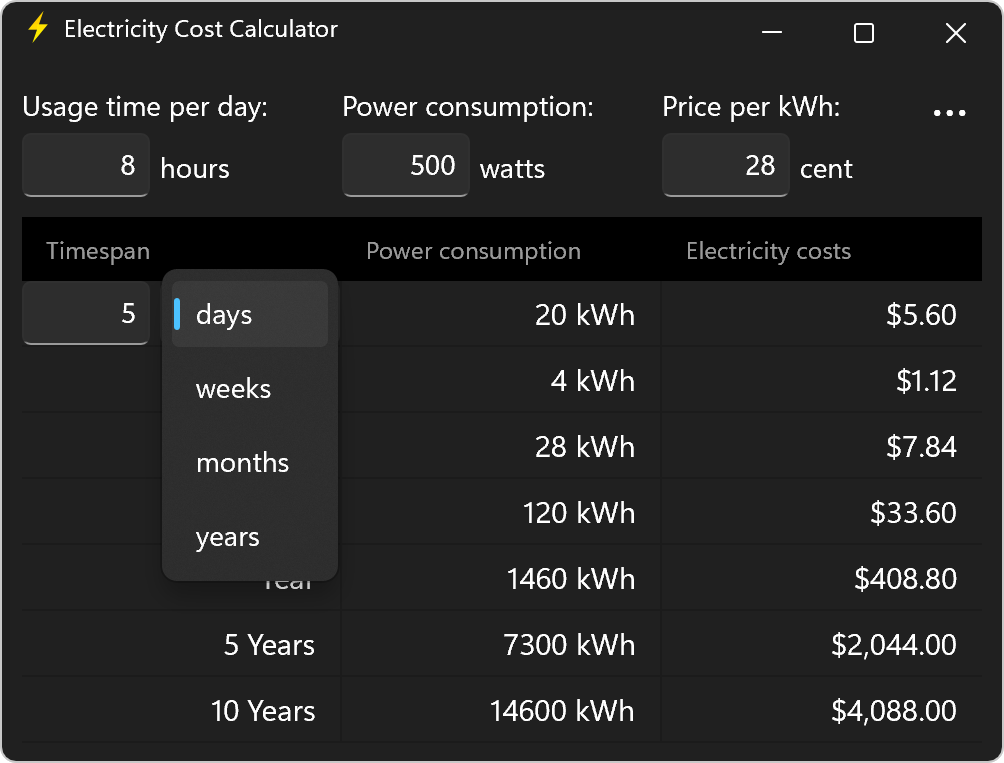Click the Timespan column header
The image size is (1004, 763).
click(x=98, y=251)
